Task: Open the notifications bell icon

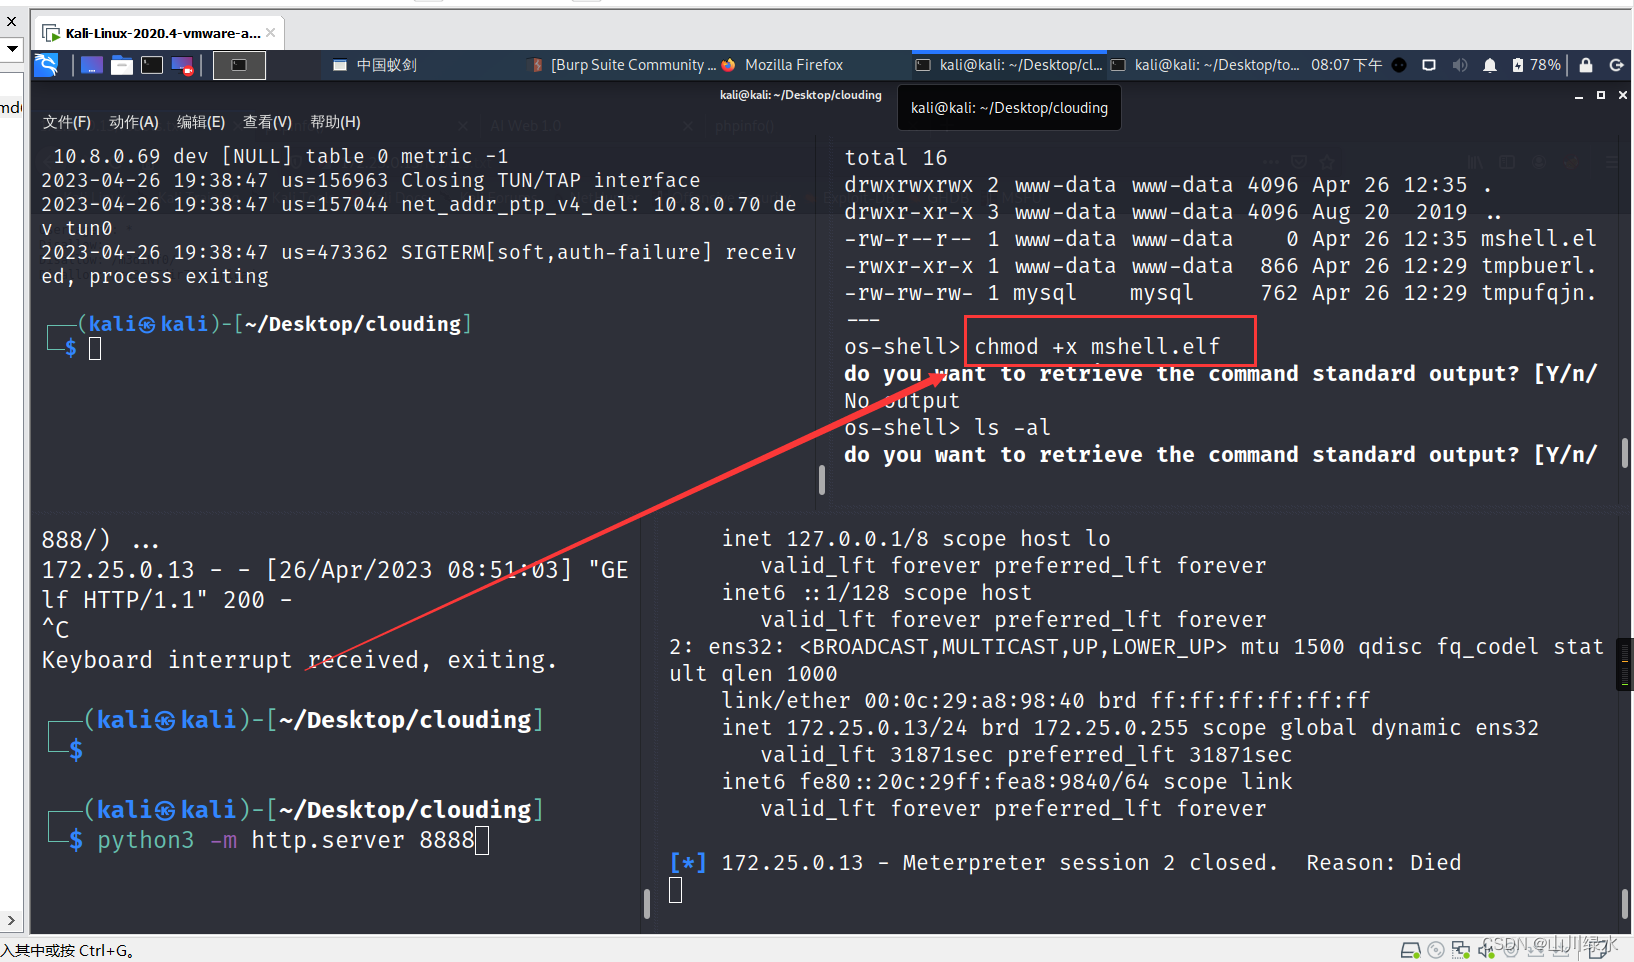Action: (1490, 65)
